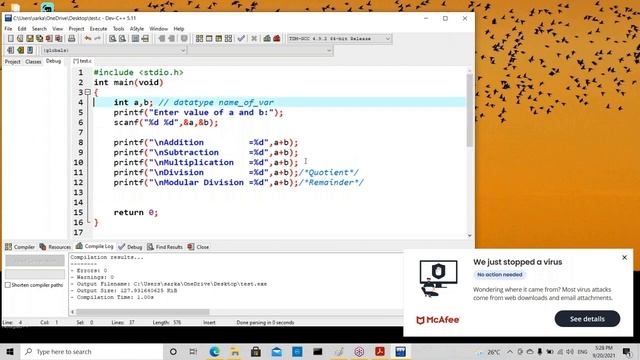This screenshot has height=360, width=640.
Task: Open the empty members dropdown beside (globals)
Action: click(x=260, y=50)
